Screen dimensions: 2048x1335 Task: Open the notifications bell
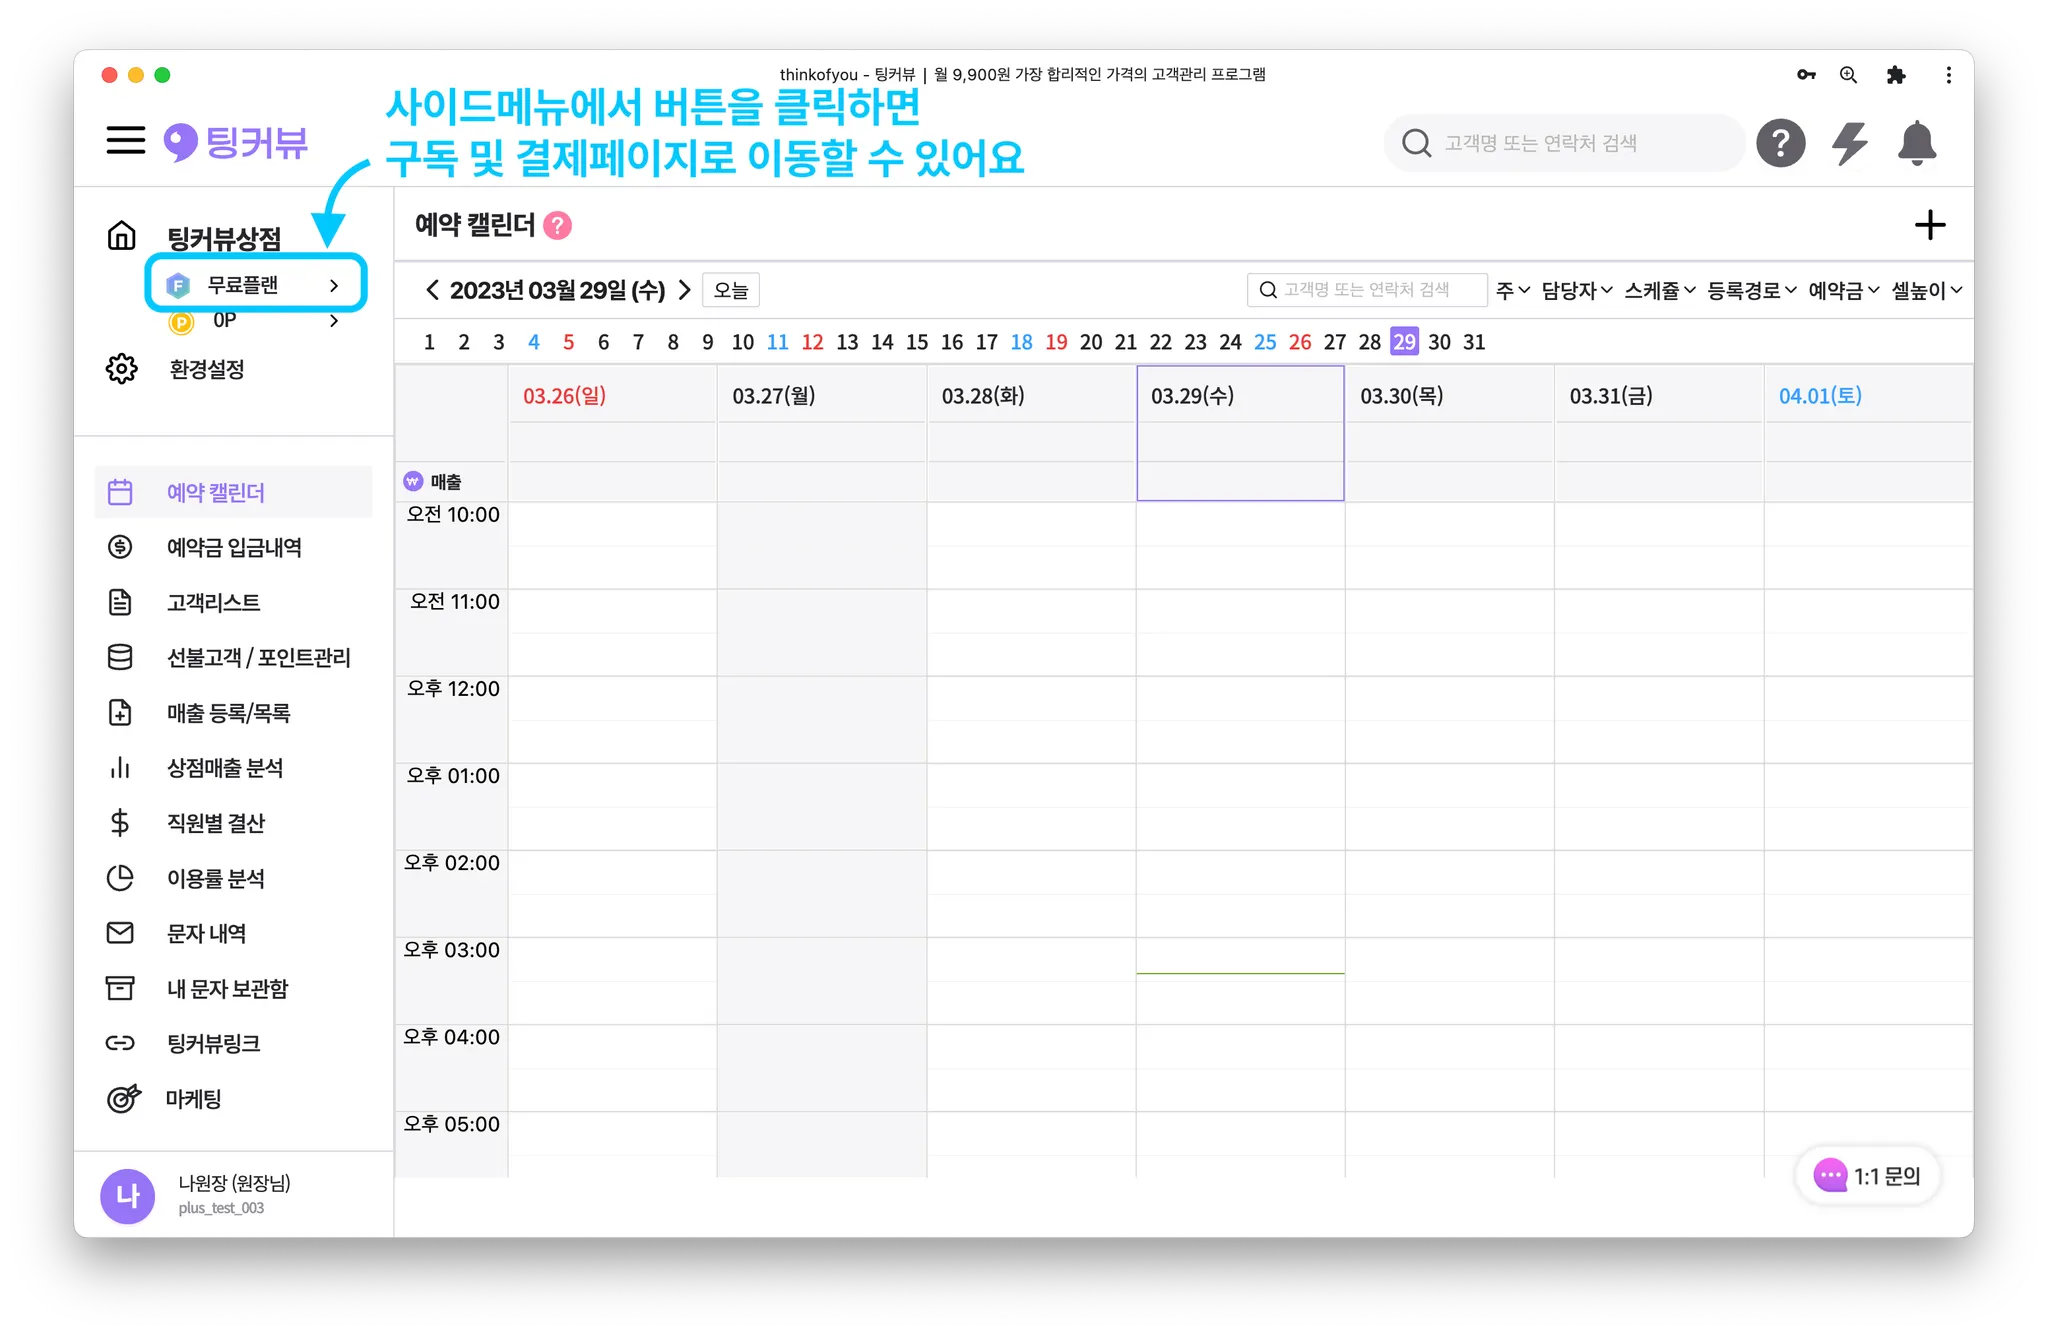[1916, 143]
